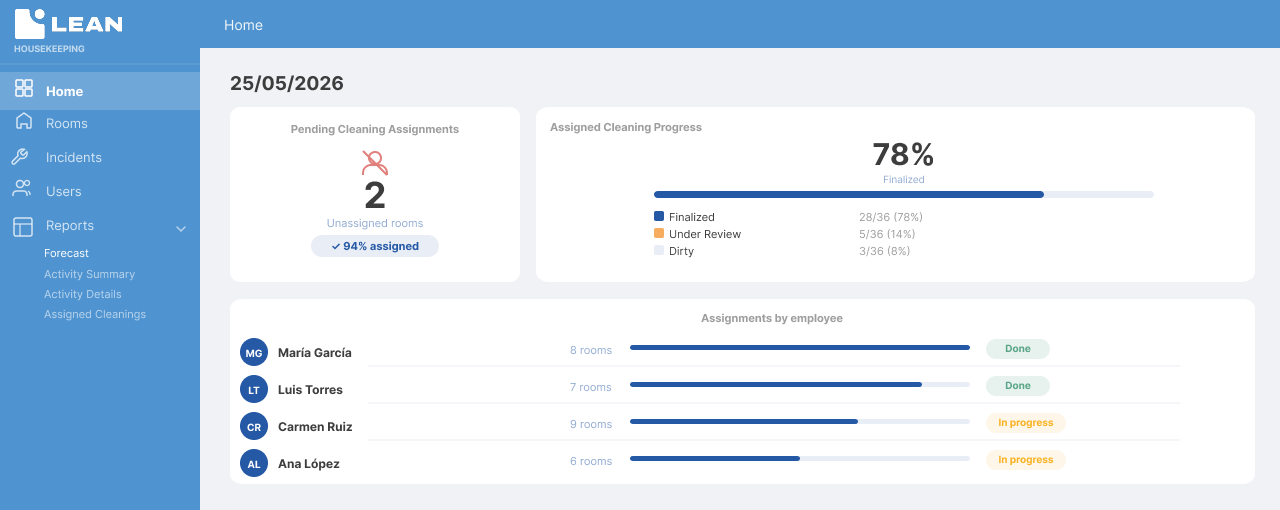The width and height of the screenshot is (1280, 510).
Task: Open the Activity Details report
Action: 83,294
